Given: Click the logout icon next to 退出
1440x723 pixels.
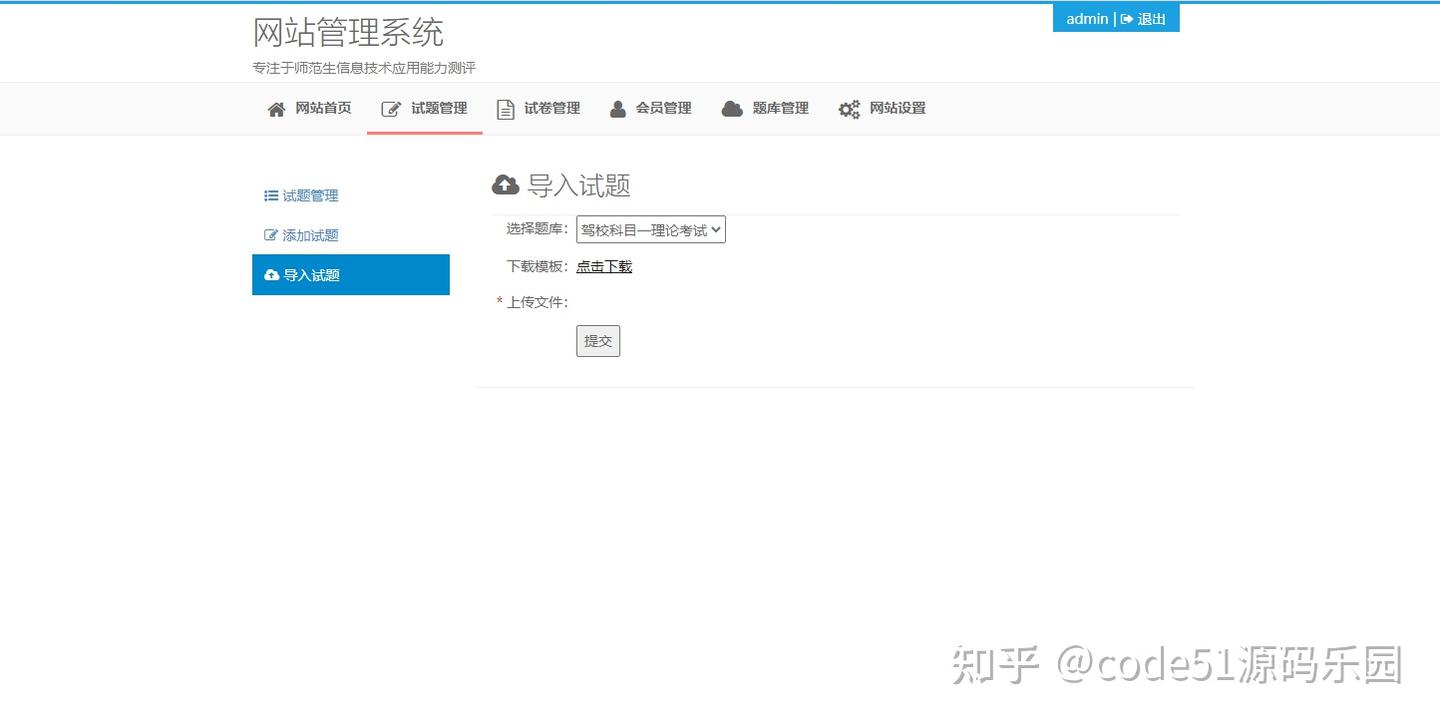Looking at the screenshot, I should click(x=1125, y=18).
